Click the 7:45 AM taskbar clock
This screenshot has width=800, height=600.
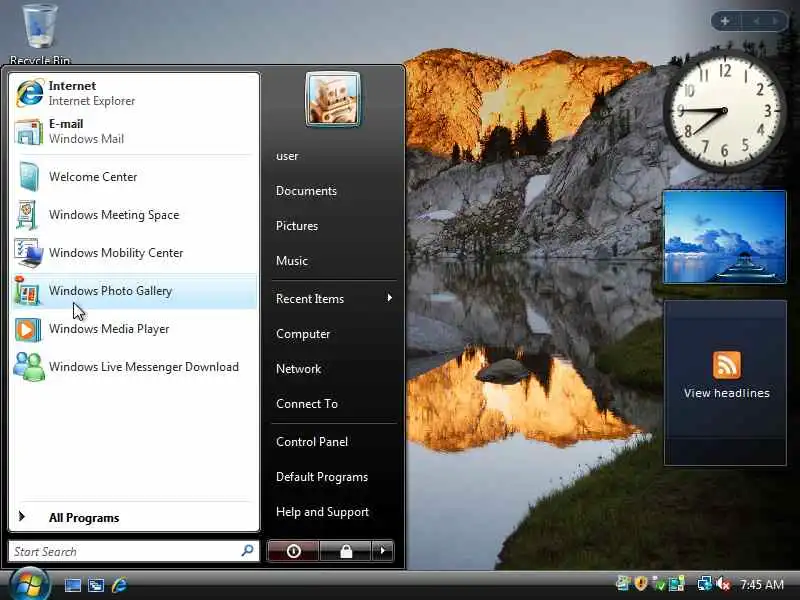click(762, 584)
